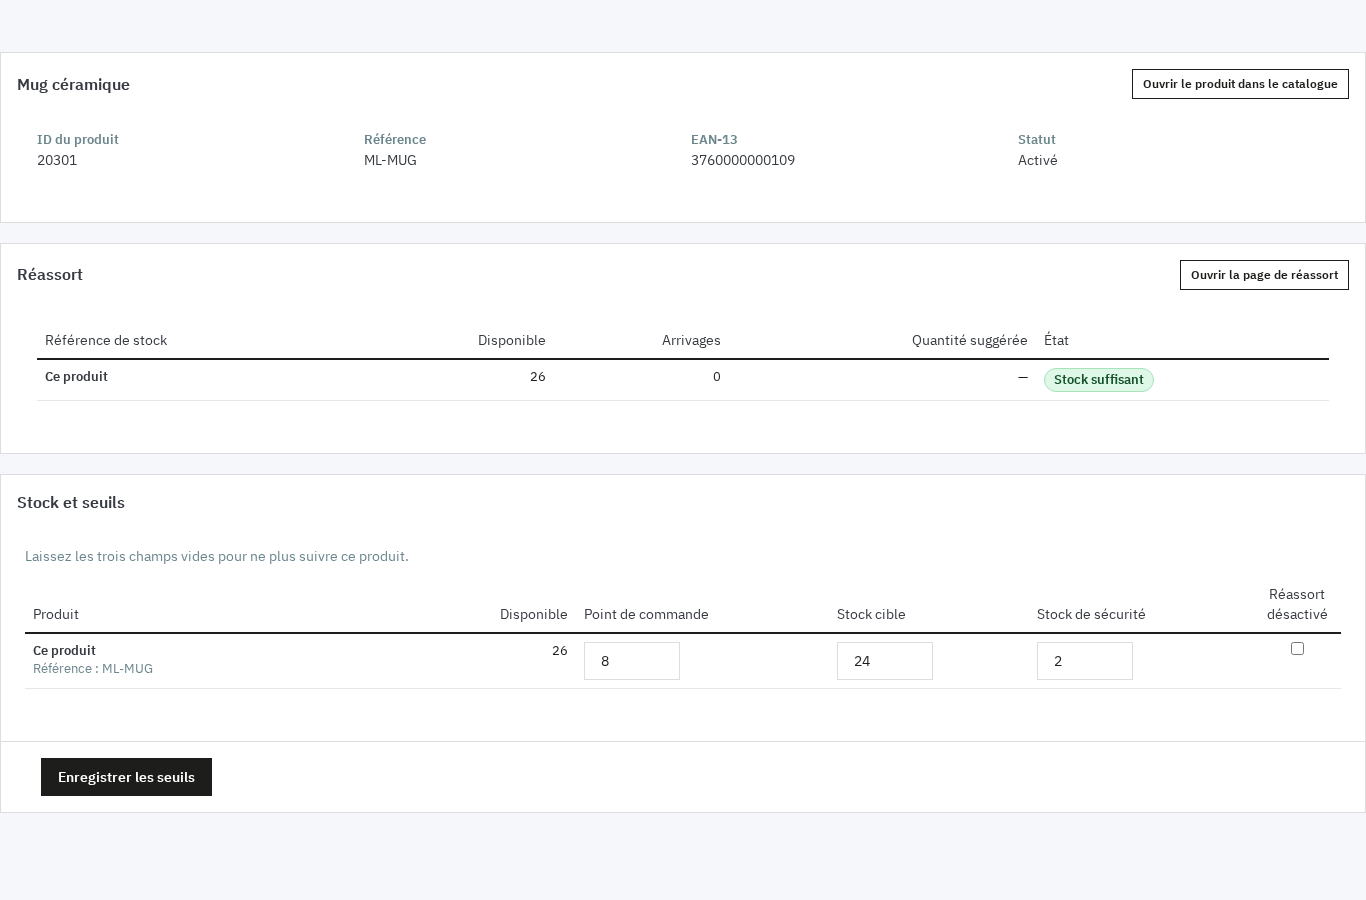Viewport: 1366px width, 900px height.
Task: Click the 'Arrivages' column header
Action: point(691,340)
